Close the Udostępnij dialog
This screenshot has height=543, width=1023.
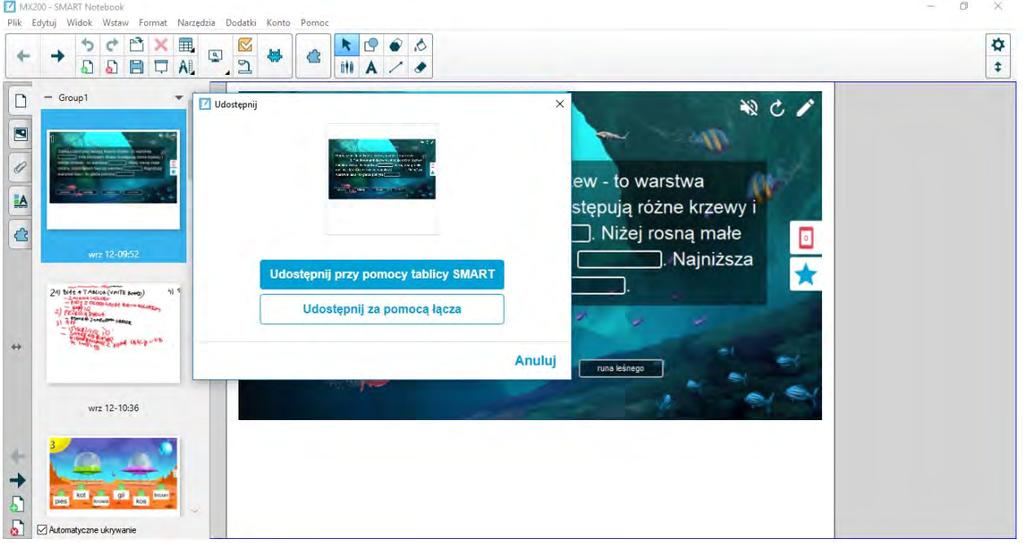pyautogui.click(x=559, y=104)
